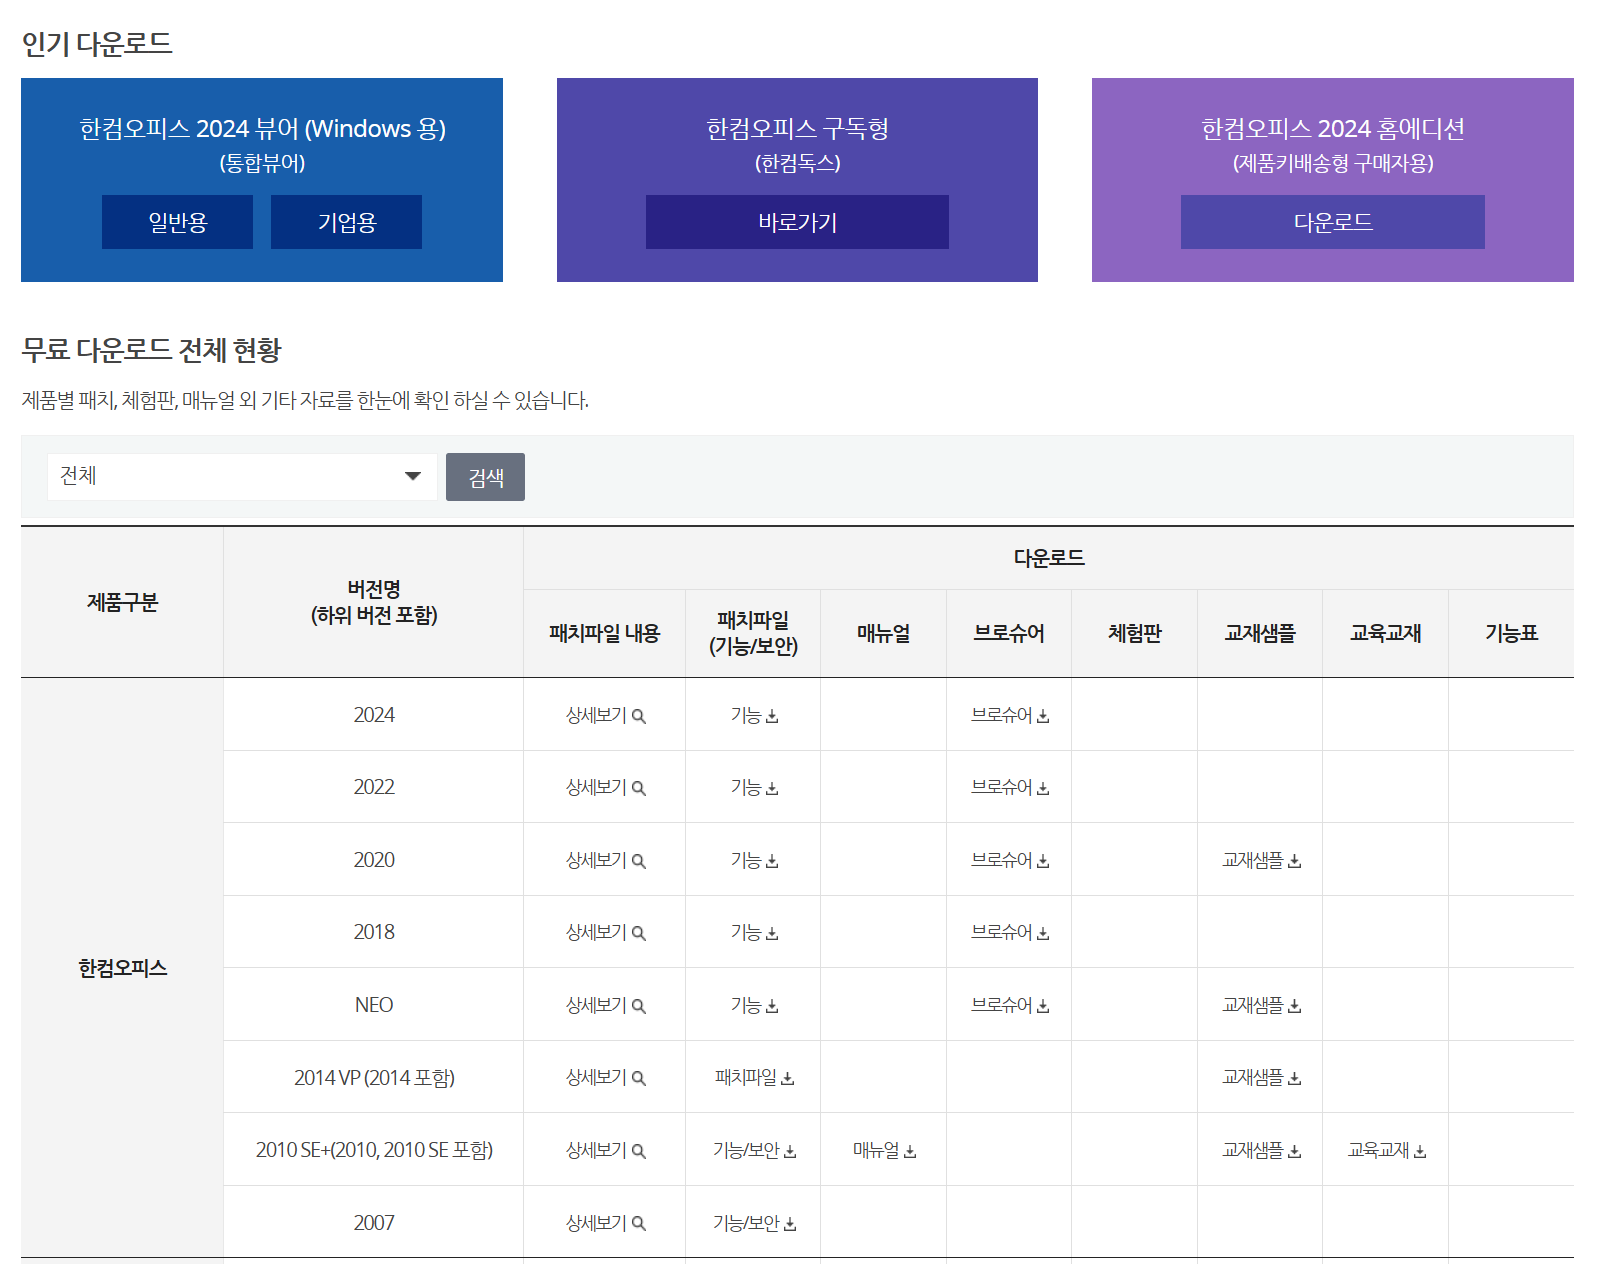Download 기능 patch file for version 2022
This screenshot has width=1600, height=1264.
coord(752,786)
